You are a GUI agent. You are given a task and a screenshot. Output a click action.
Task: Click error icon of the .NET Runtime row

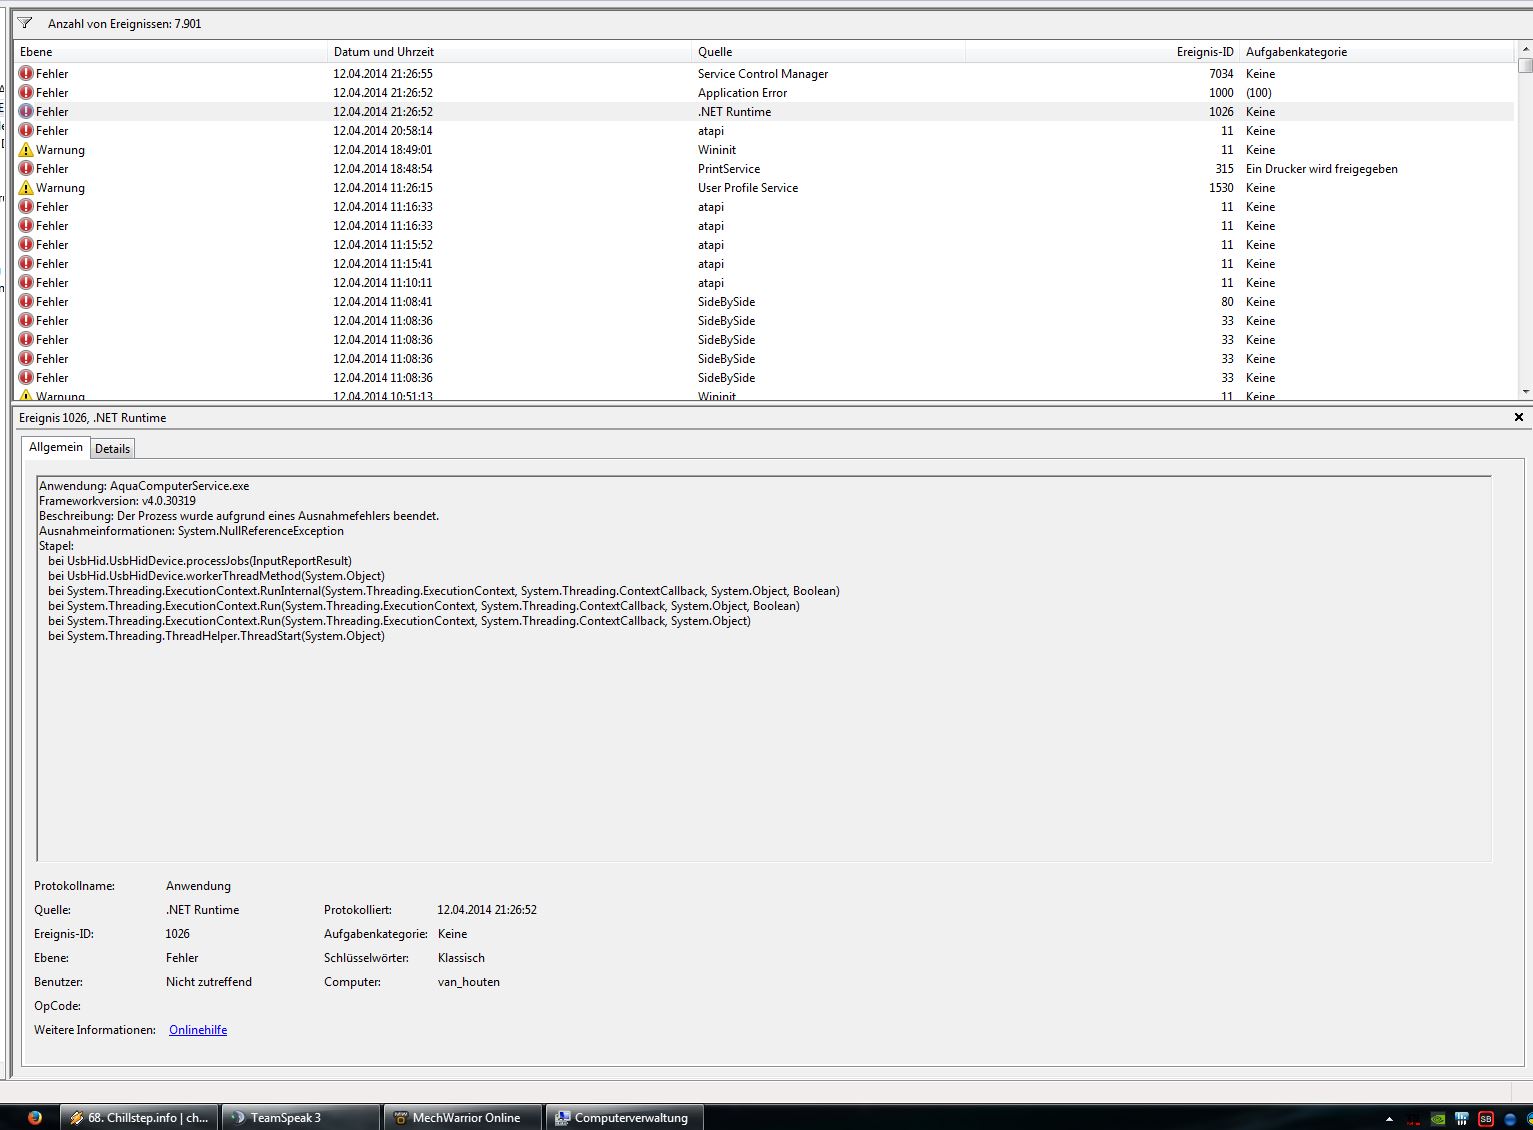coord(26,112)
